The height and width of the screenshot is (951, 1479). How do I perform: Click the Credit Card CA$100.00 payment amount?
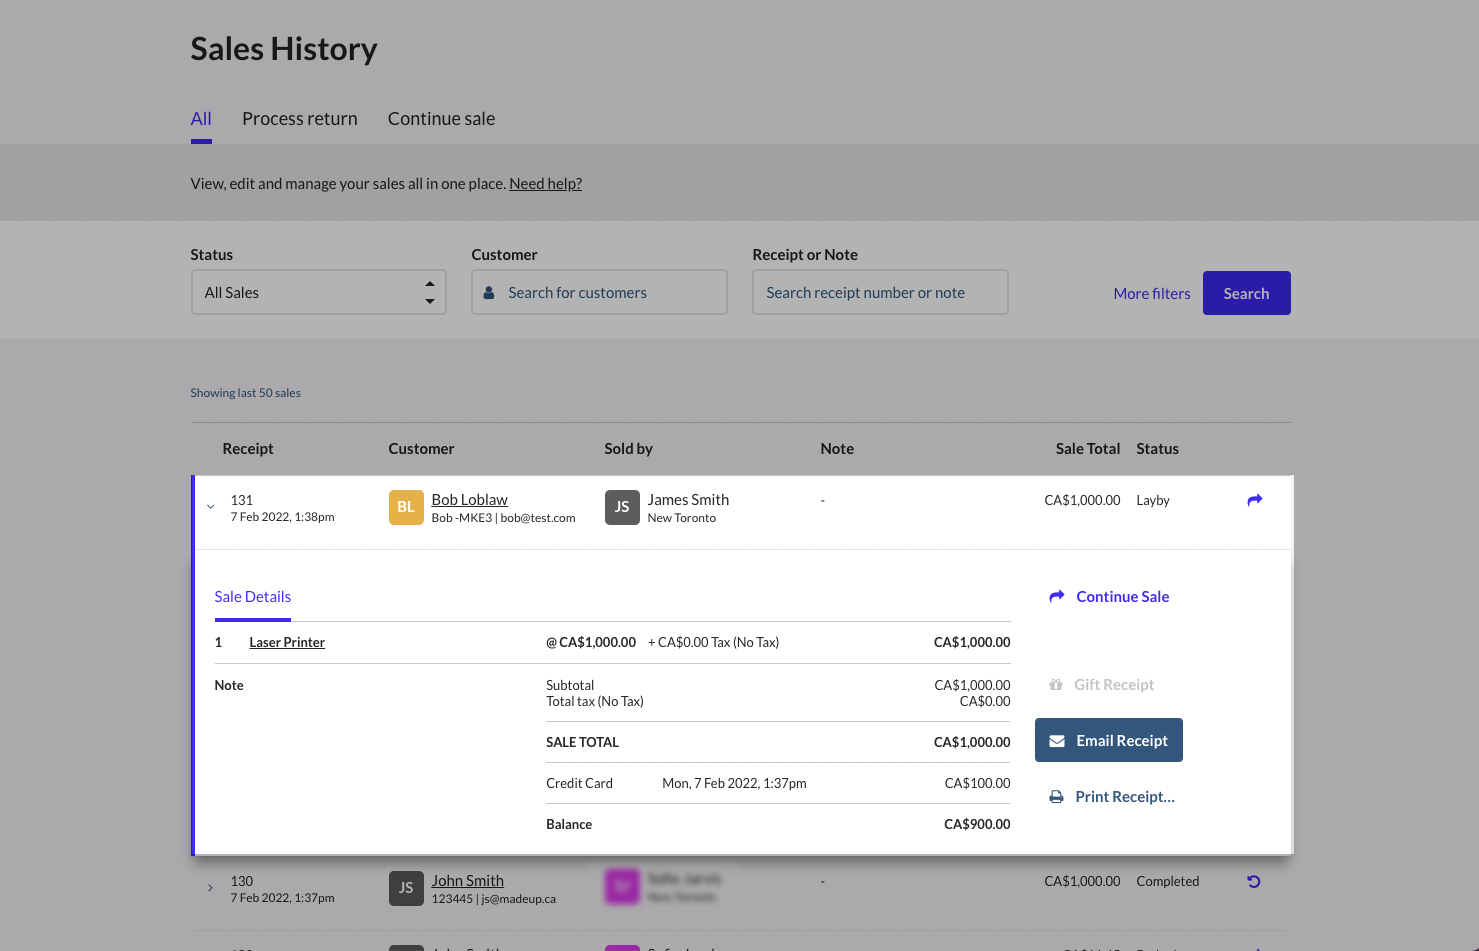coord(977,784)
